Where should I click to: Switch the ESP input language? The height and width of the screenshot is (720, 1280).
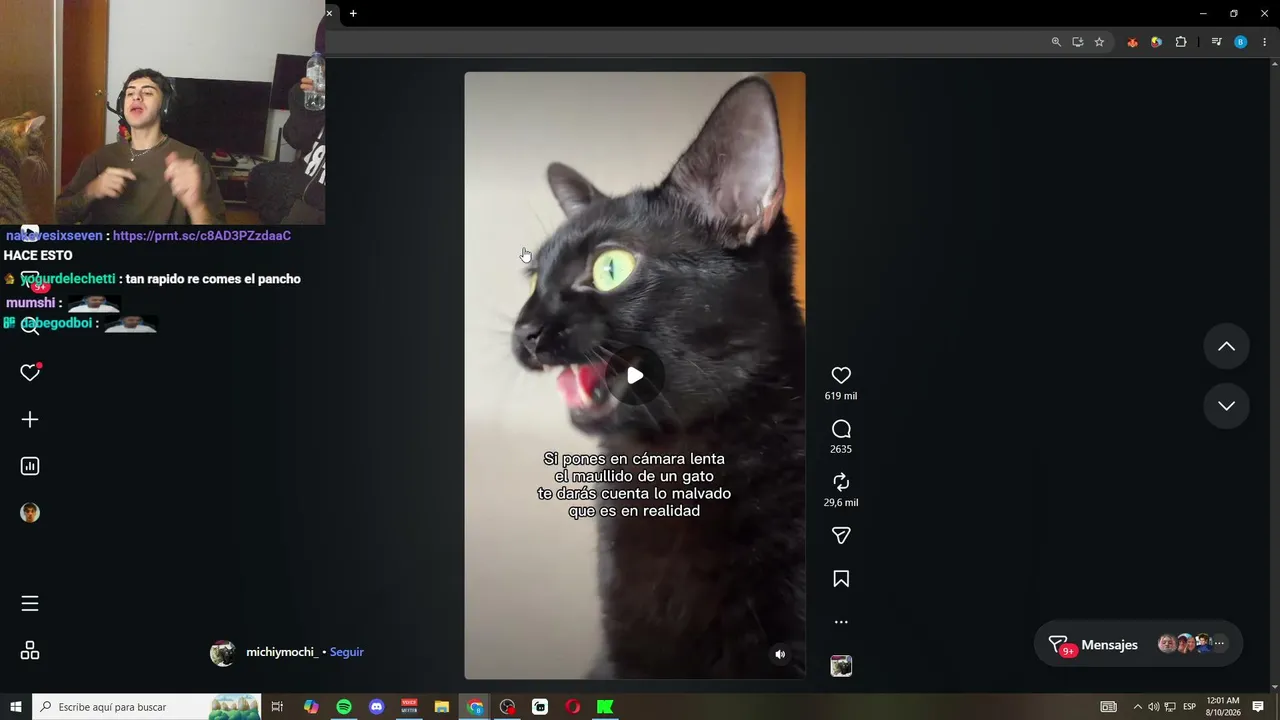click(x=1190, y=707)
